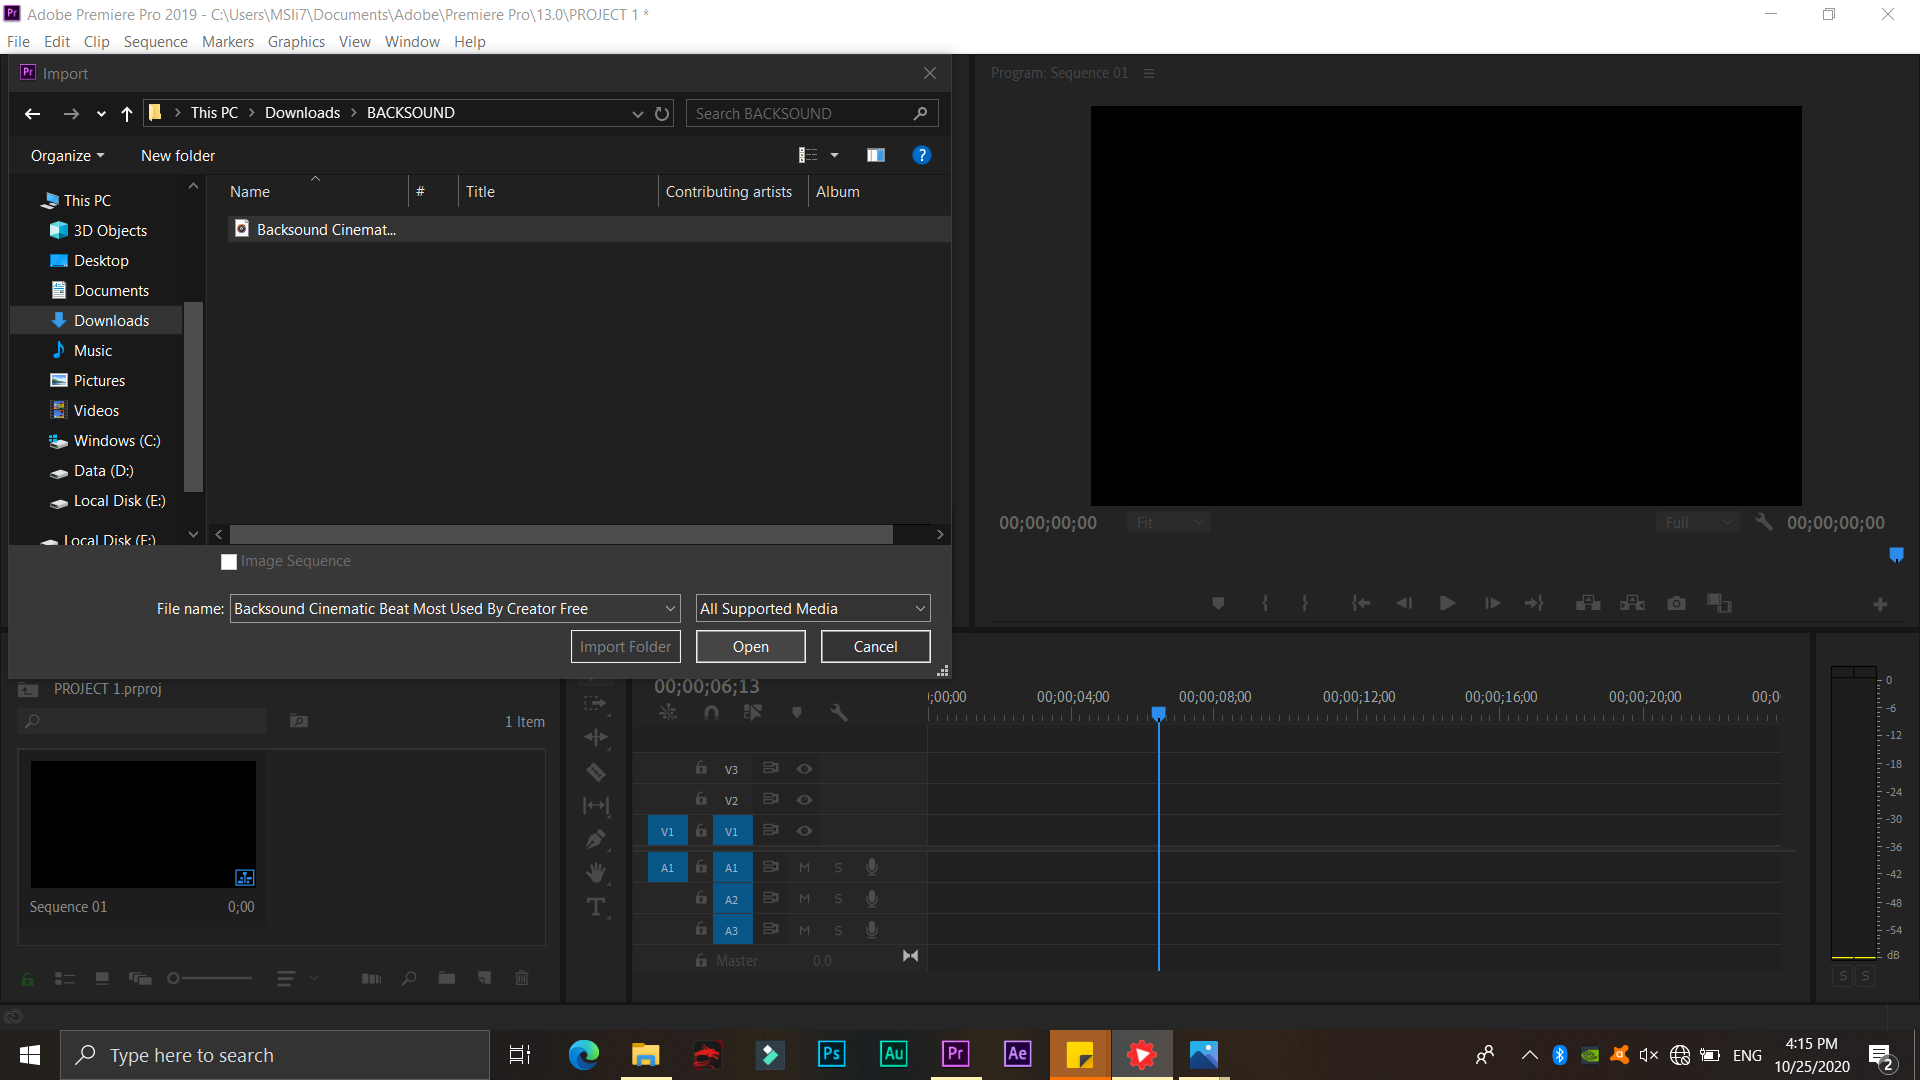Image resolution: width=1920 pixels, height=1080 pixels.
Task: Select the Hand tool
Action: click(x=596, y=873)
